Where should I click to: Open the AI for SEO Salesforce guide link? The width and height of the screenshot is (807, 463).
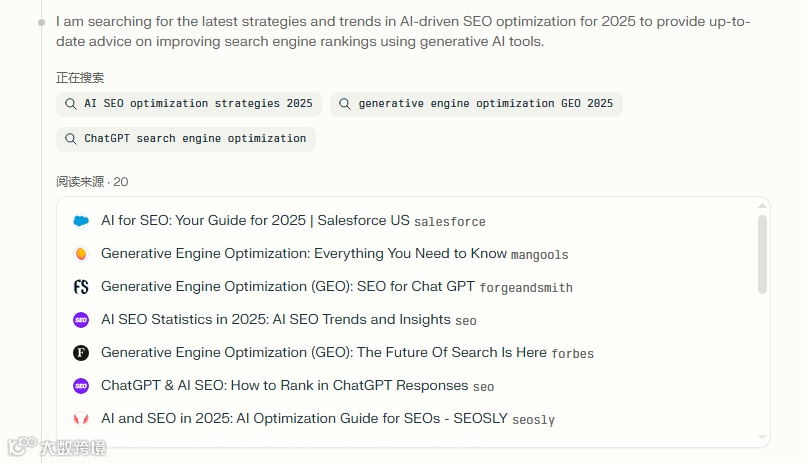pos(255,221)
